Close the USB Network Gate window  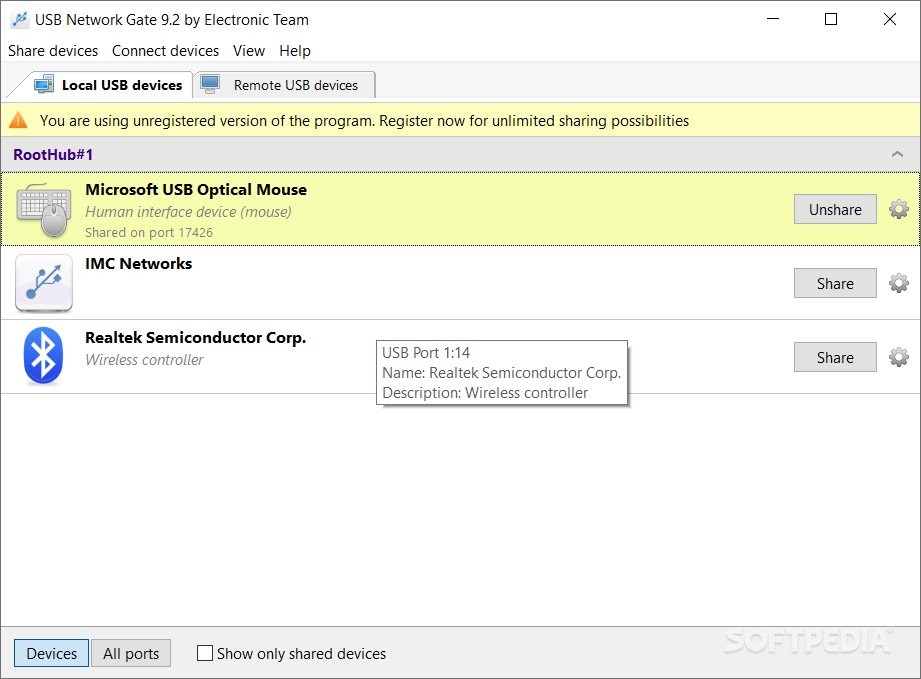click(889, 19)
